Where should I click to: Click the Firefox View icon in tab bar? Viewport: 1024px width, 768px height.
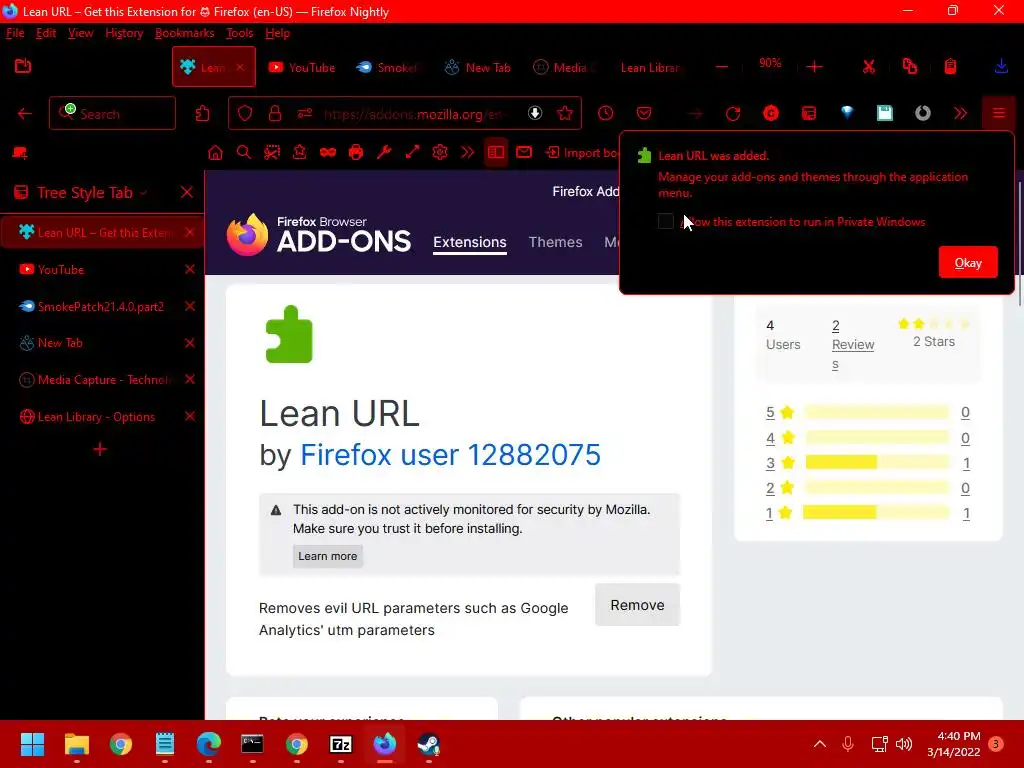pyautogui.click(x=23, y=66)
